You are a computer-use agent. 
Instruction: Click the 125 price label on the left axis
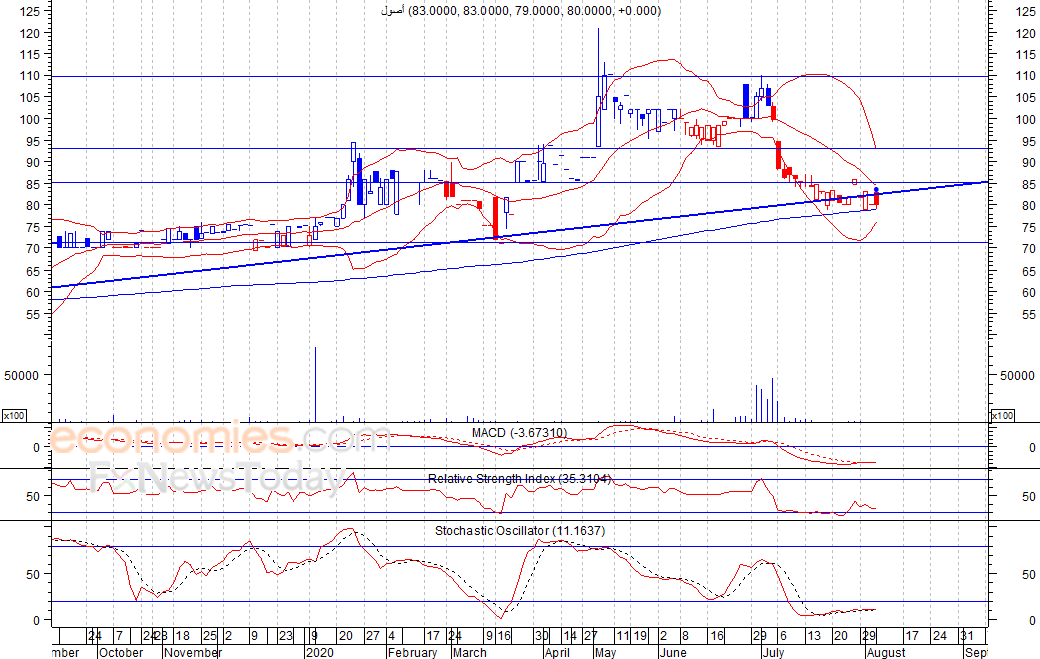coord(30,11)
